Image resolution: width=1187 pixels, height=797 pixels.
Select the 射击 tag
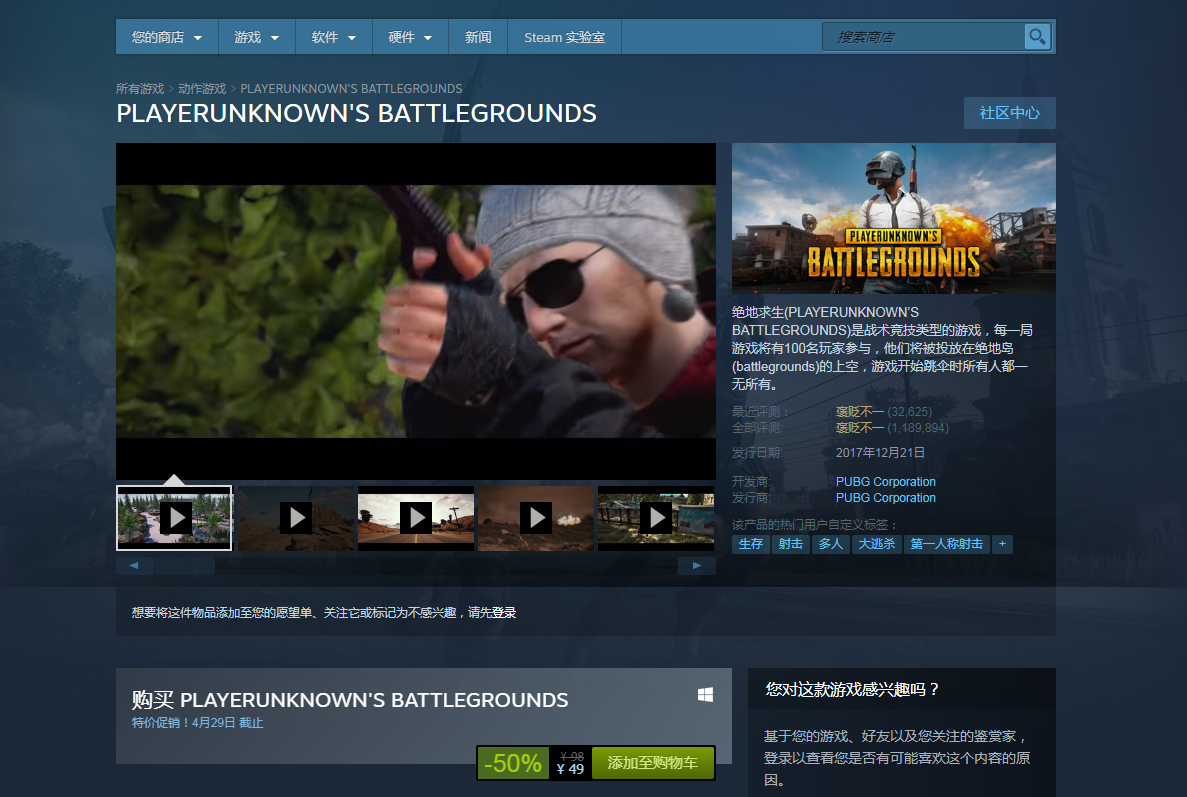coord(791,544)
